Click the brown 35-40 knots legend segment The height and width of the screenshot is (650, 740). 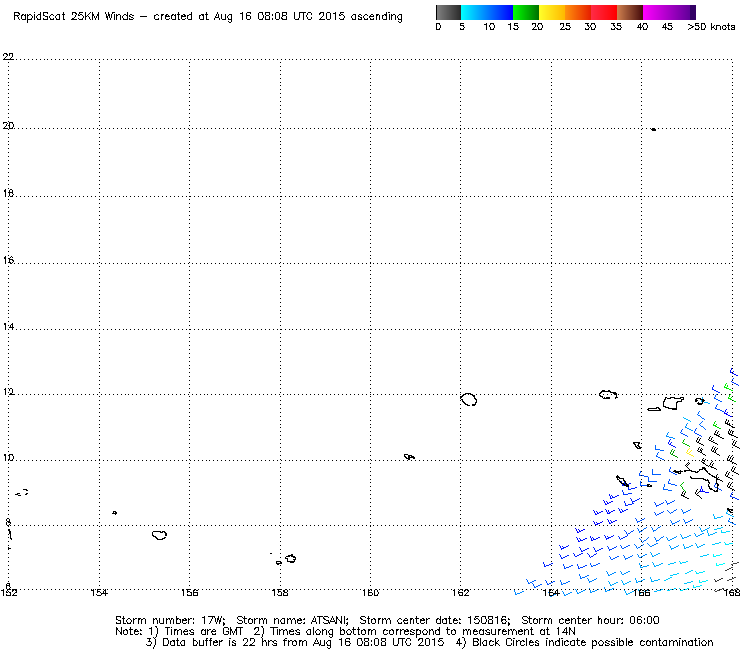click(x=630, y=12)
